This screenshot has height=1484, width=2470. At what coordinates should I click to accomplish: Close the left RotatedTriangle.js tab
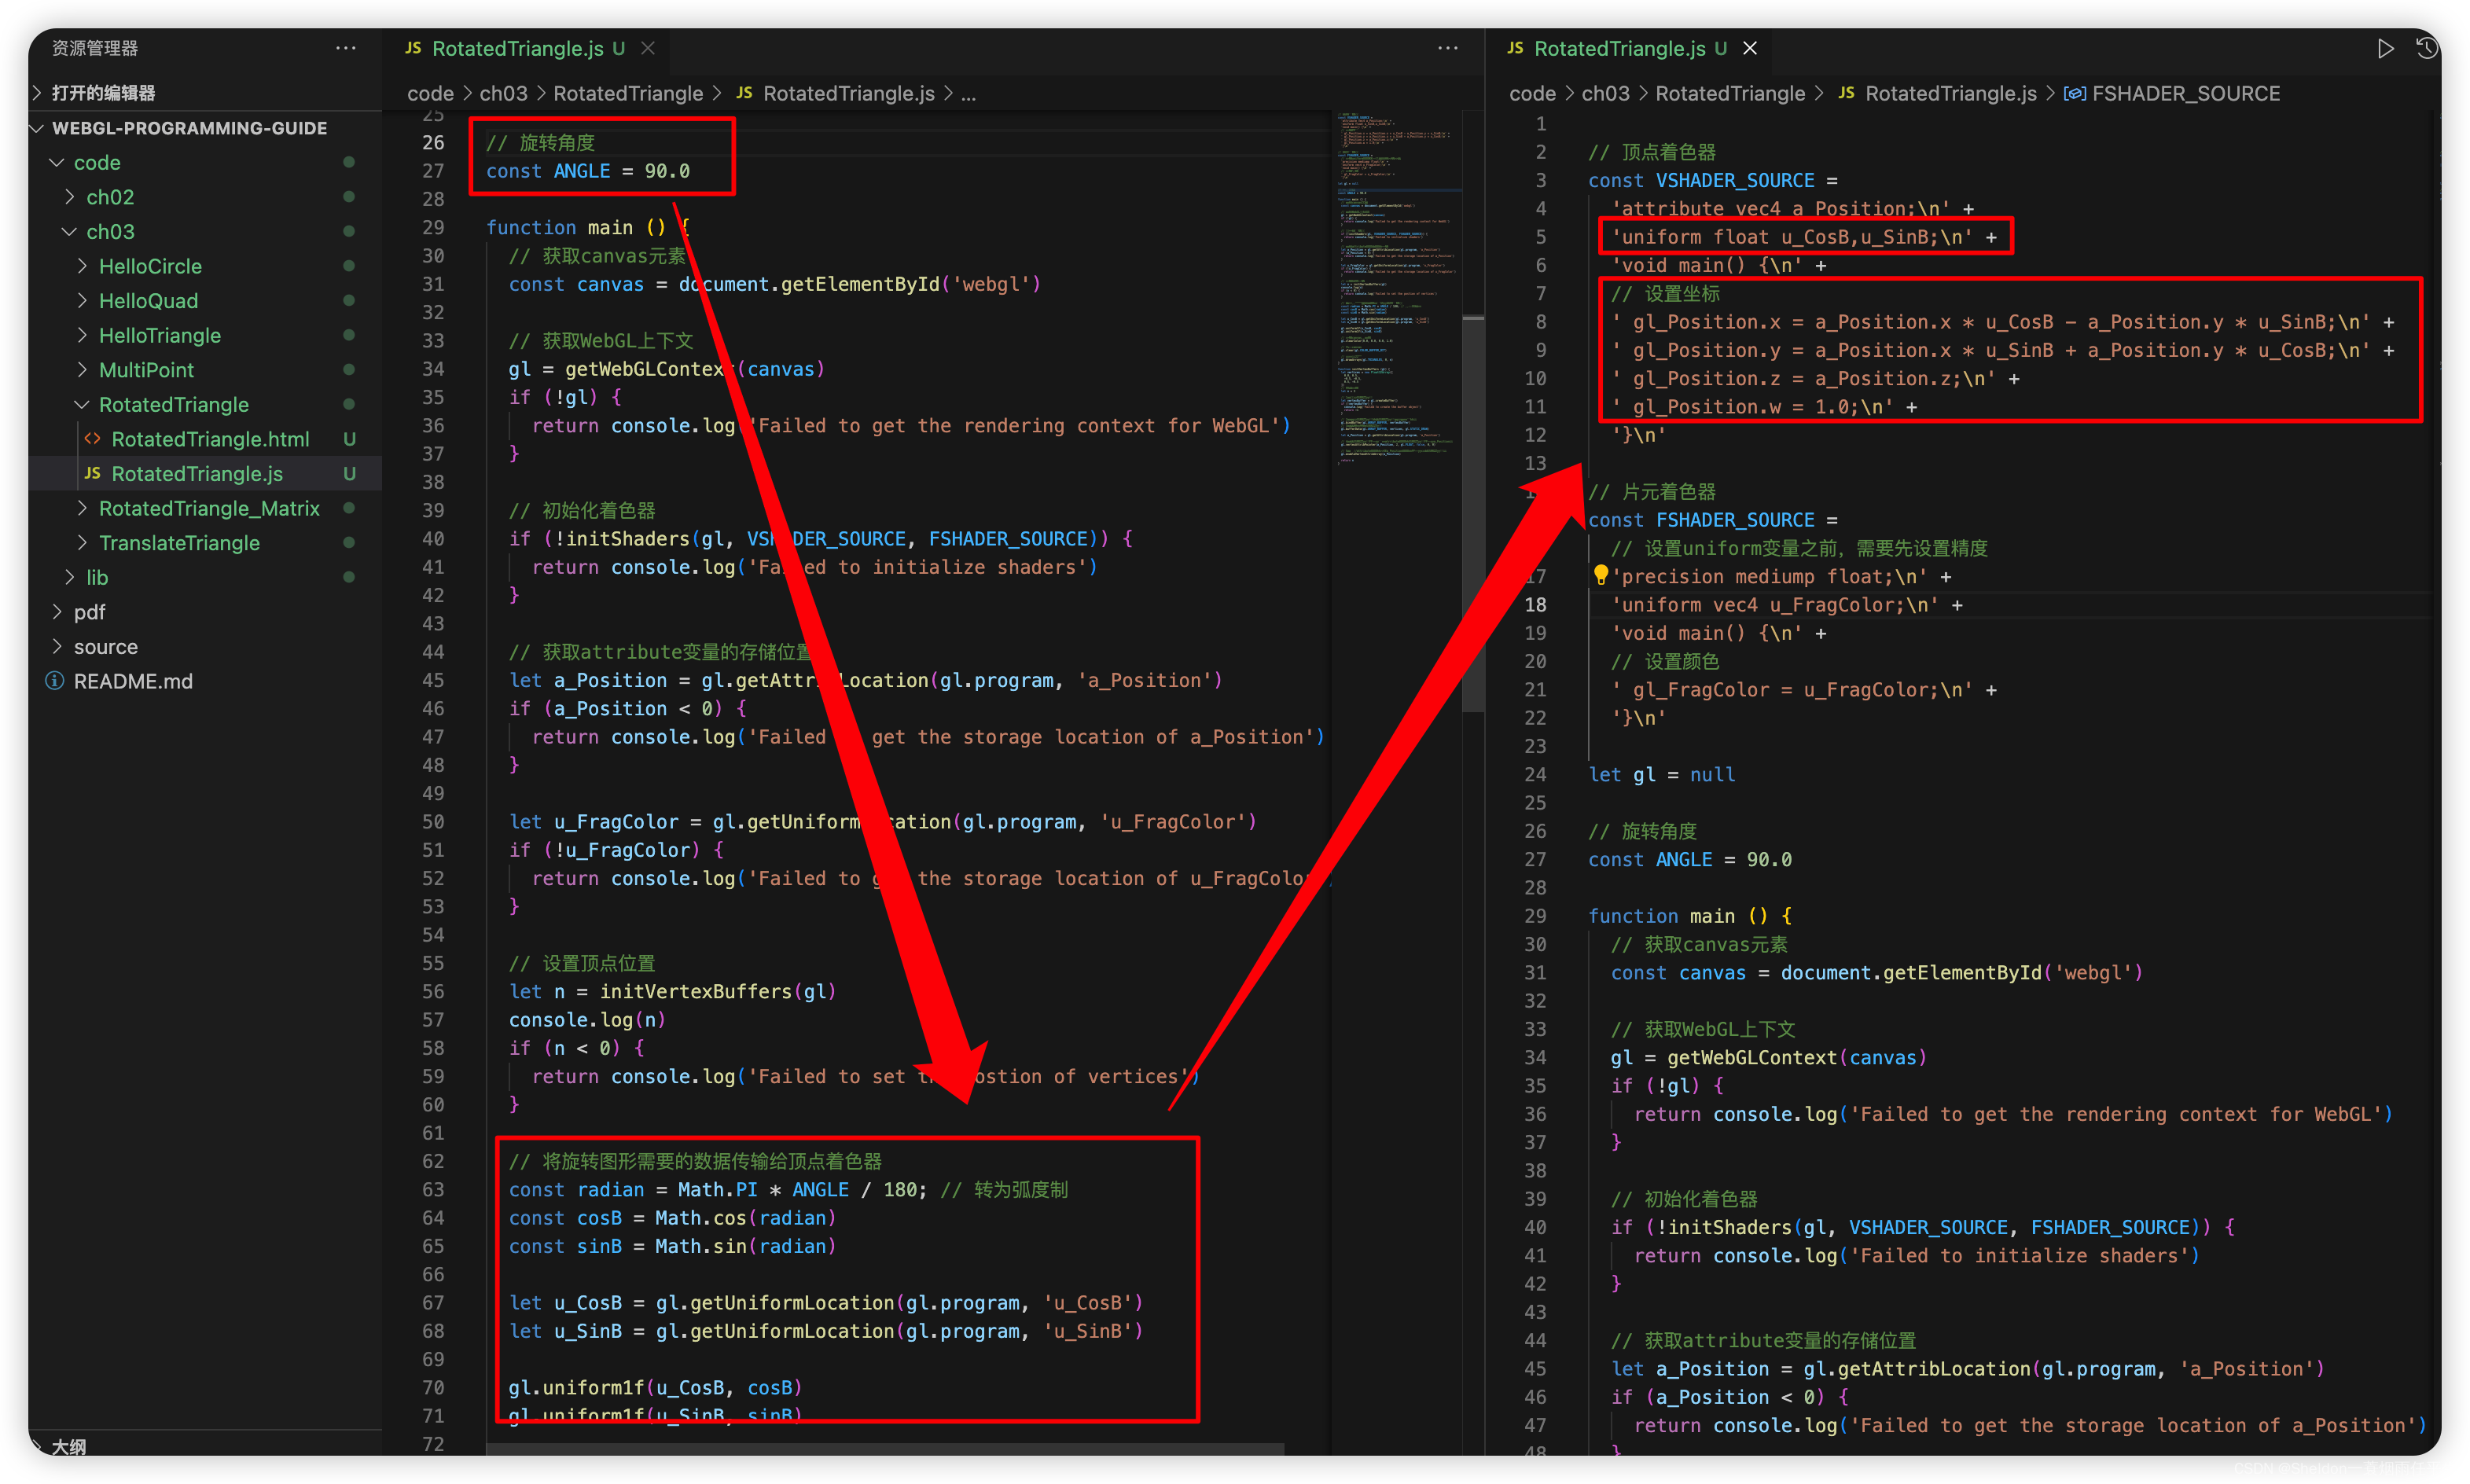click(648, 48)
